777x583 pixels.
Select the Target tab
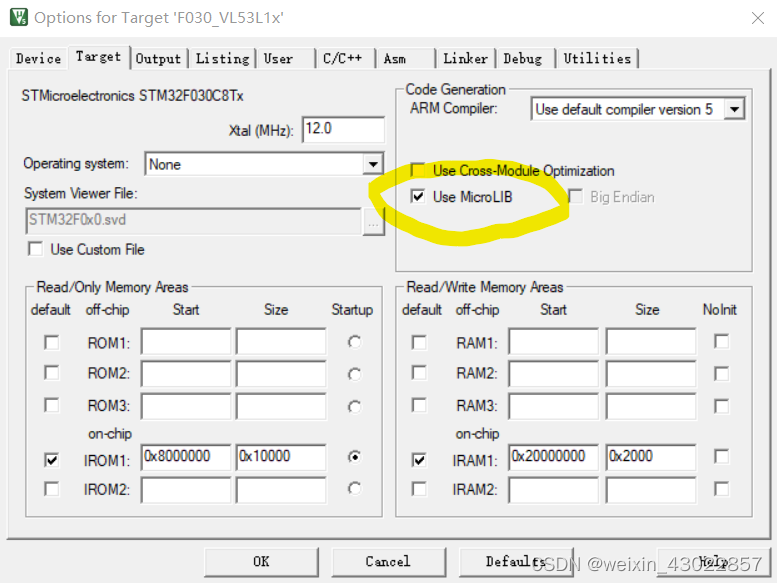click(99, 57)
